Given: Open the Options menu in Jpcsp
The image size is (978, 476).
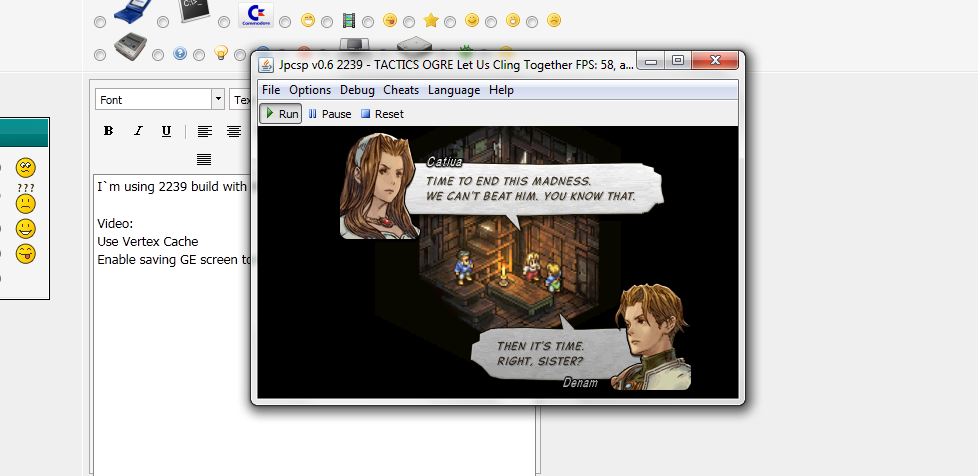Looking at the screenshot, I should [x=310, y=90].
